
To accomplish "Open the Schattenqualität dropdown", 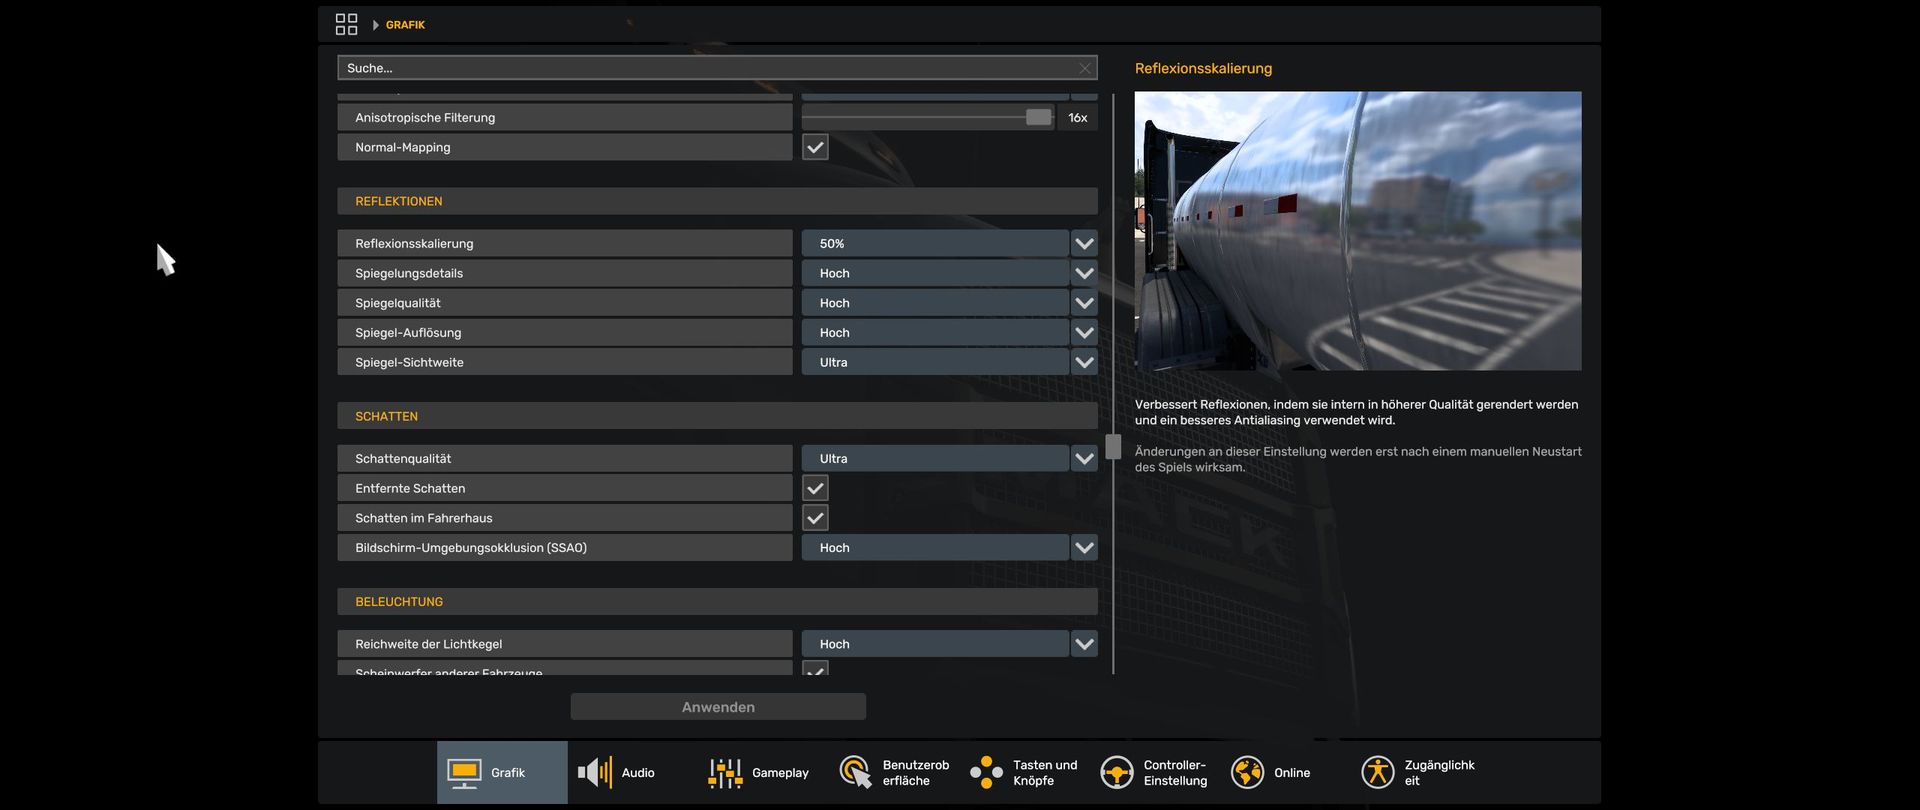I will (x=1084, y=459).
